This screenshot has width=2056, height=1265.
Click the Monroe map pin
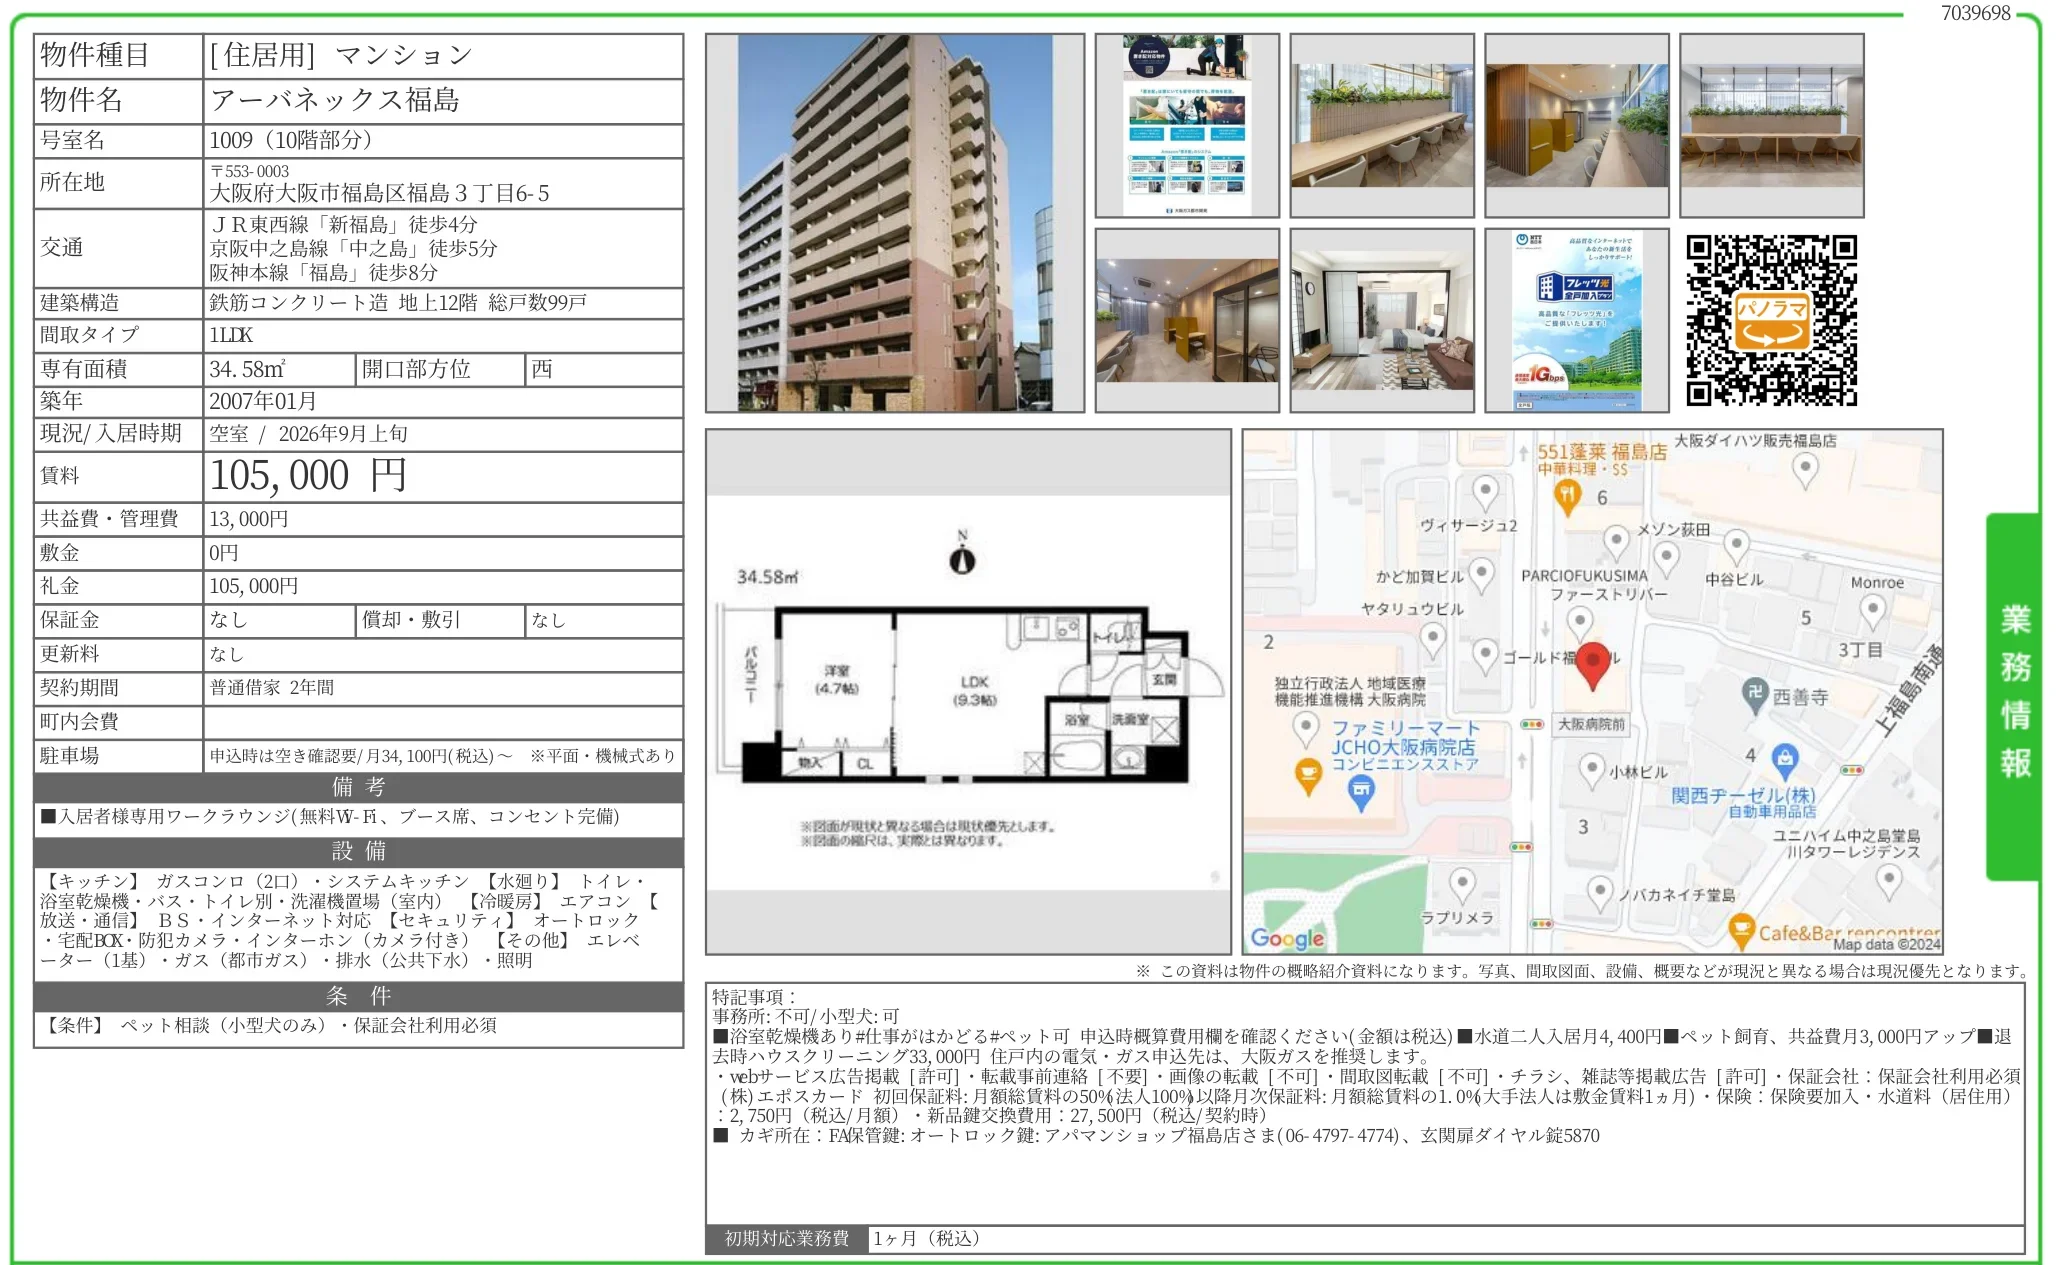[1873, 611]
